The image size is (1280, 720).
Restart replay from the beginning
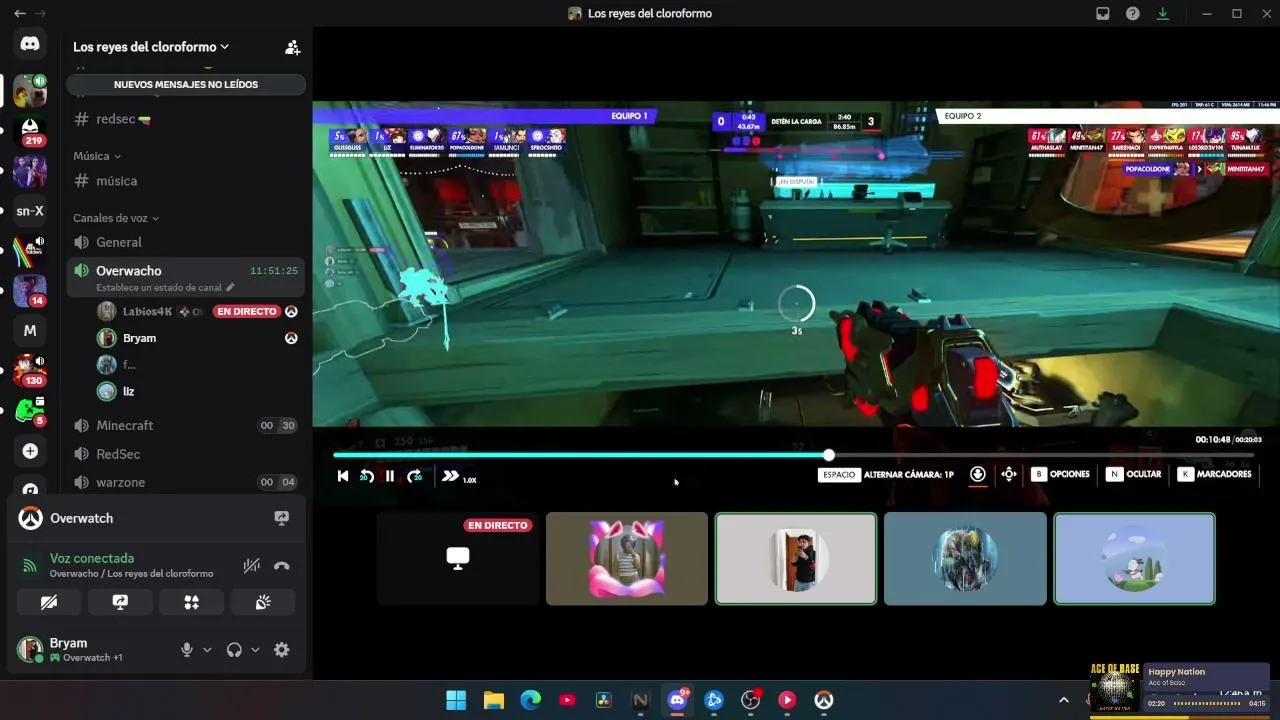[x=343, y=476]
